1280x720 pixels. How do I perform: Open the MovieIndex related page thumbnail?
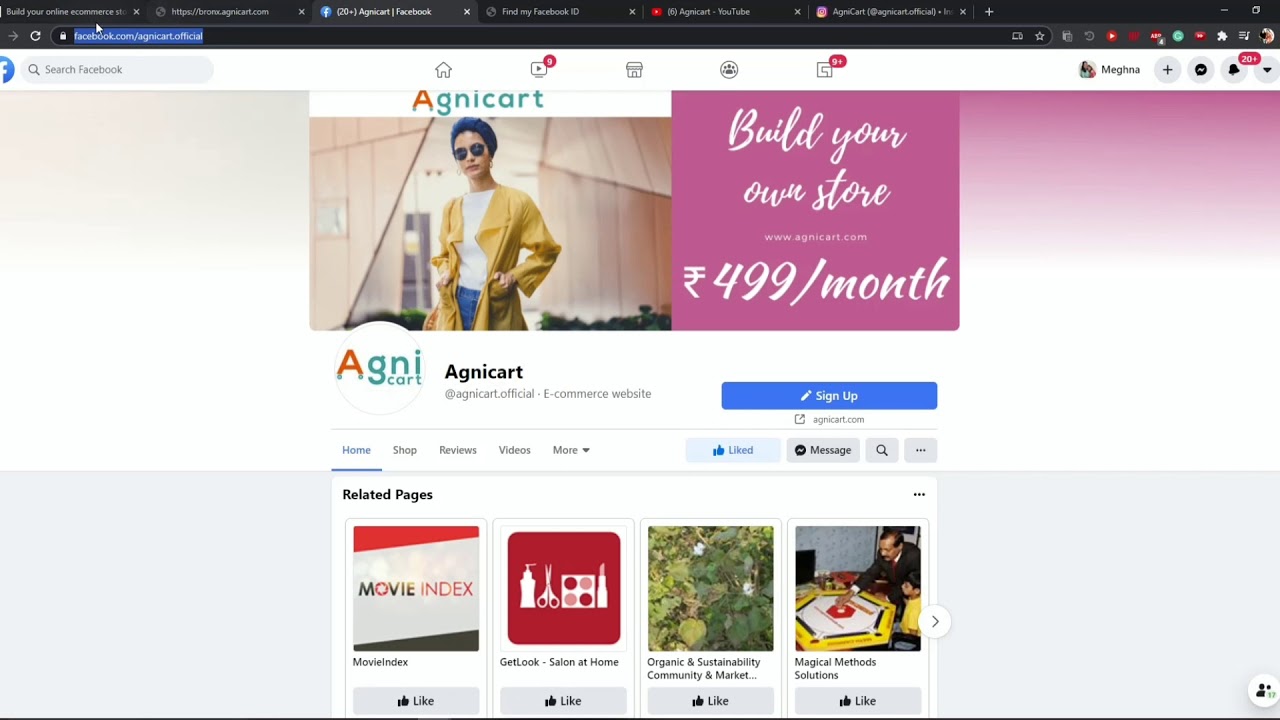point(416,589)
